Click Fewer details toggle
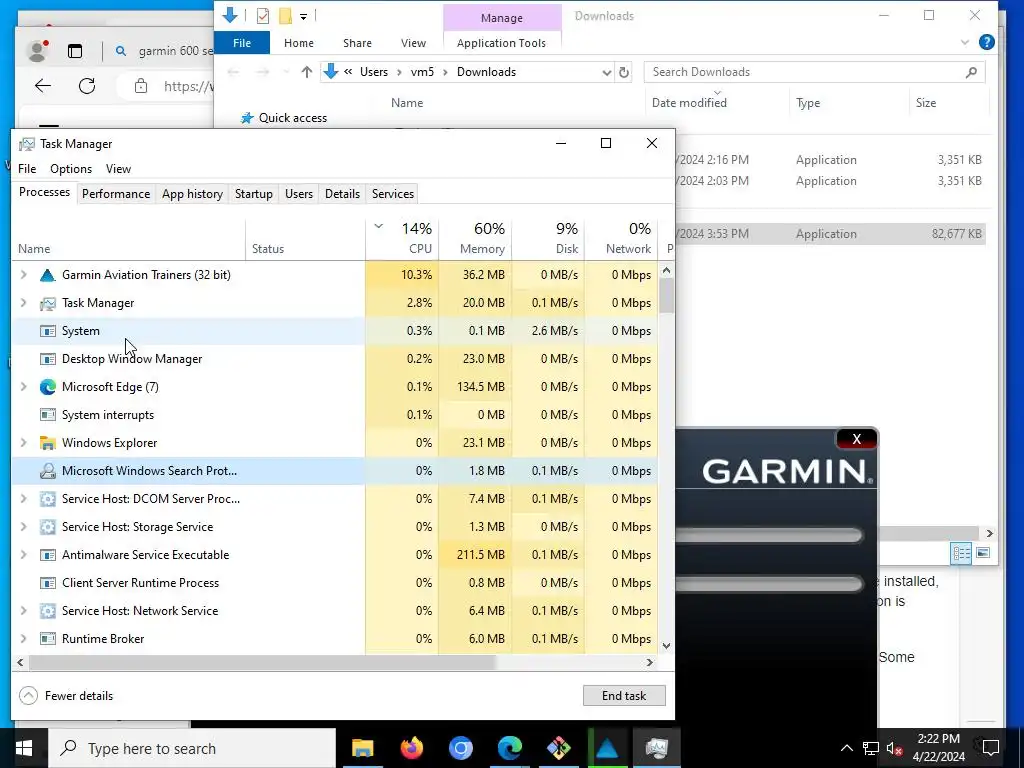 point(66,696)
